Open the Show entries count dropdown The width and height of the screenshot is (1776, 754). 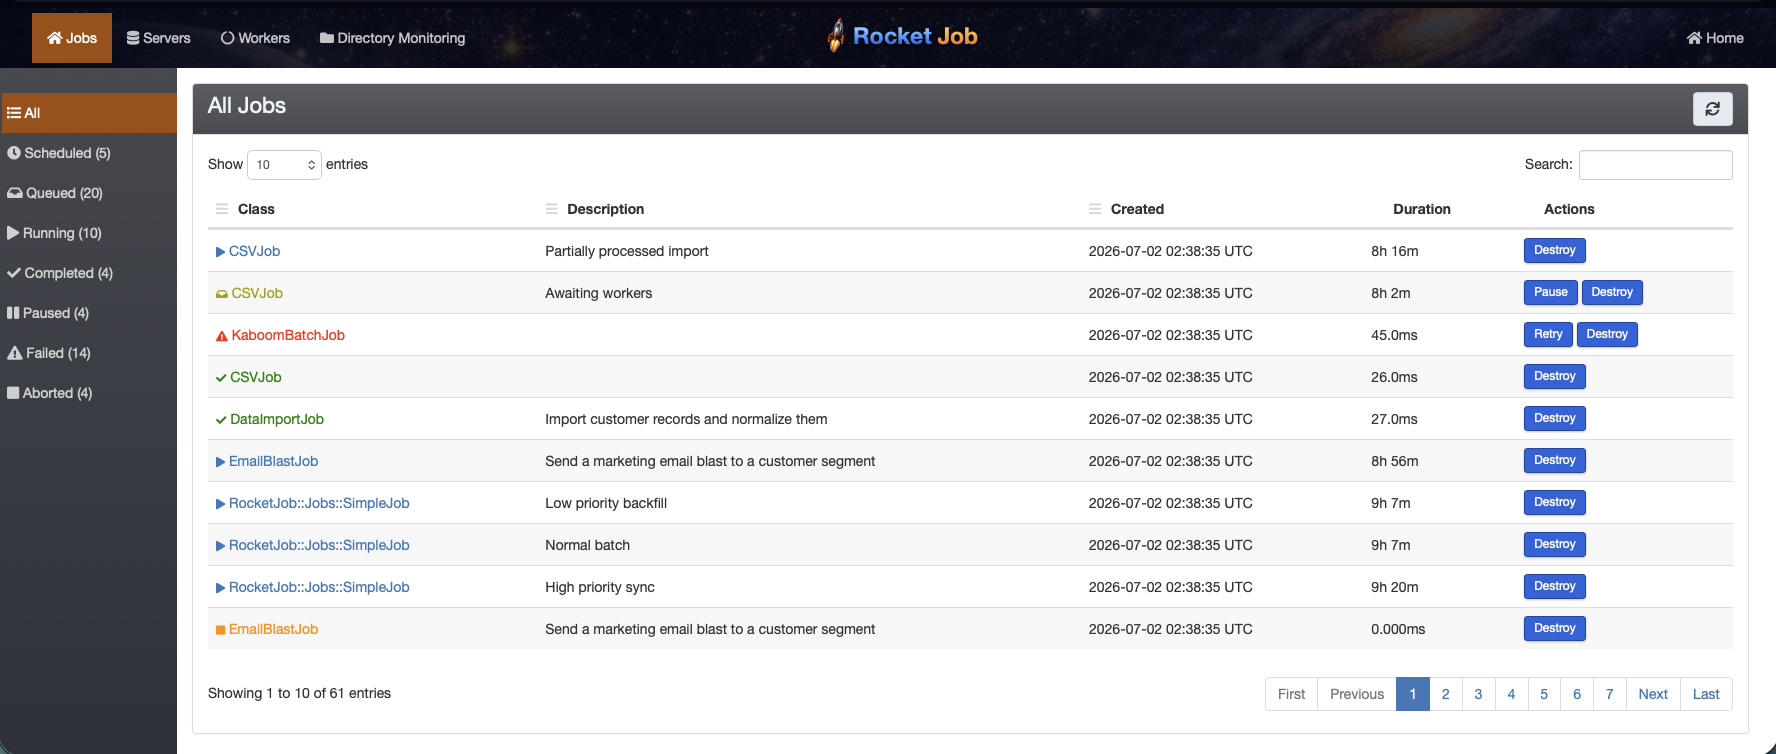pos(284,165)
